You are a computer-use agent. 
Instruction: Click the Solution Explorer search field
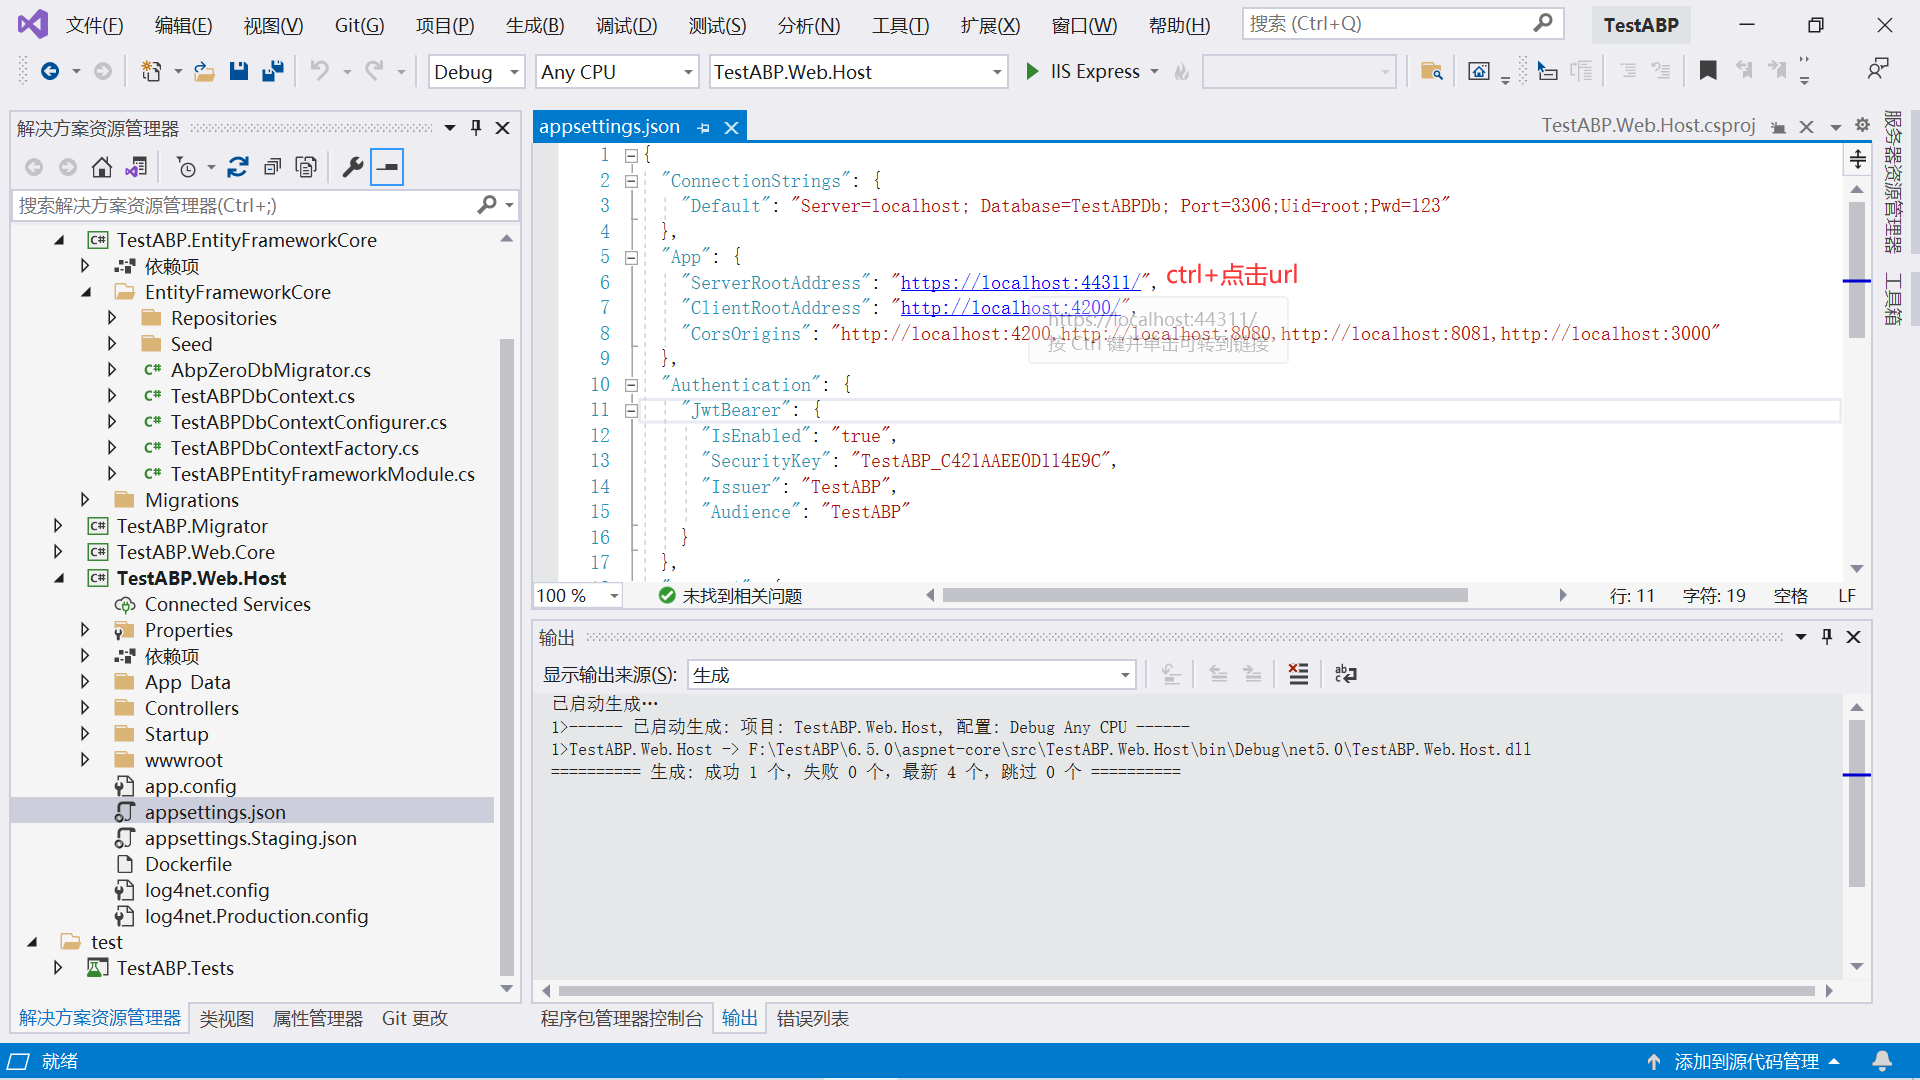pyautogui.click(x=264, y=205)
